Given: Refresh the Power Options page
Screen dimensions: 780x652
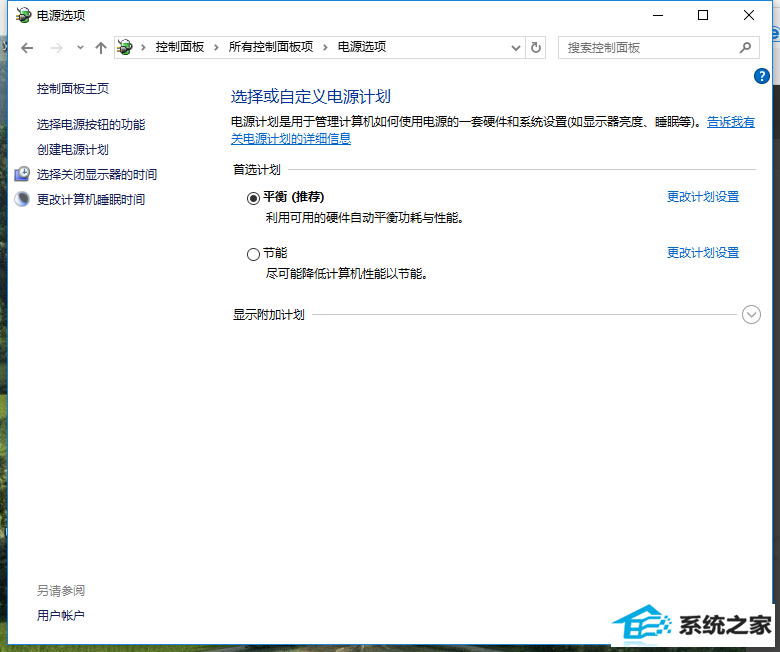Looking at the screenshot, I should point(536,48).
